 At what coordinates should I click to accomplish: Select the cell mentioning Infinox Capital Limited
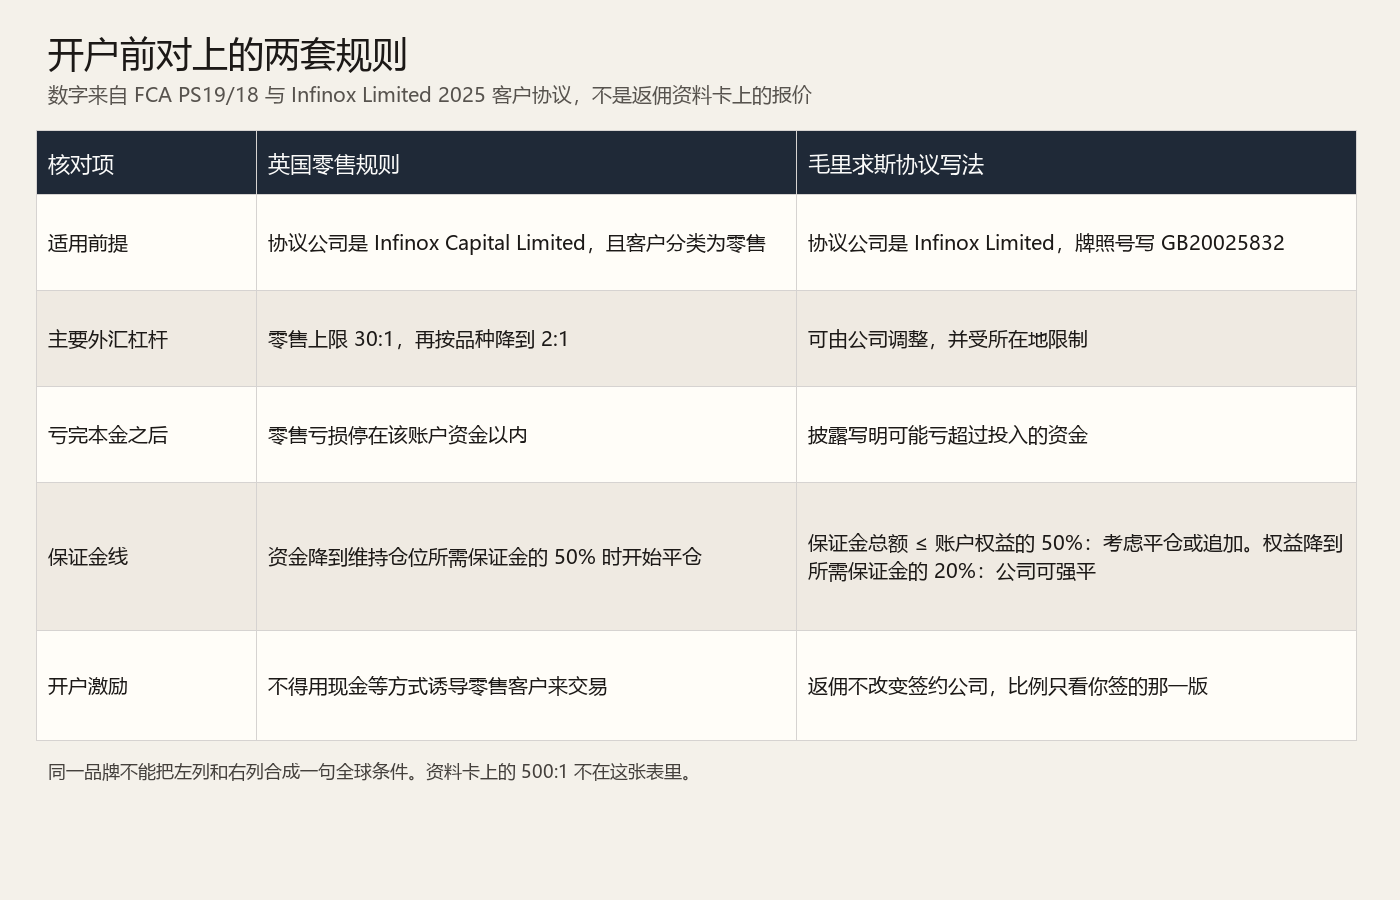click(527, 243)
